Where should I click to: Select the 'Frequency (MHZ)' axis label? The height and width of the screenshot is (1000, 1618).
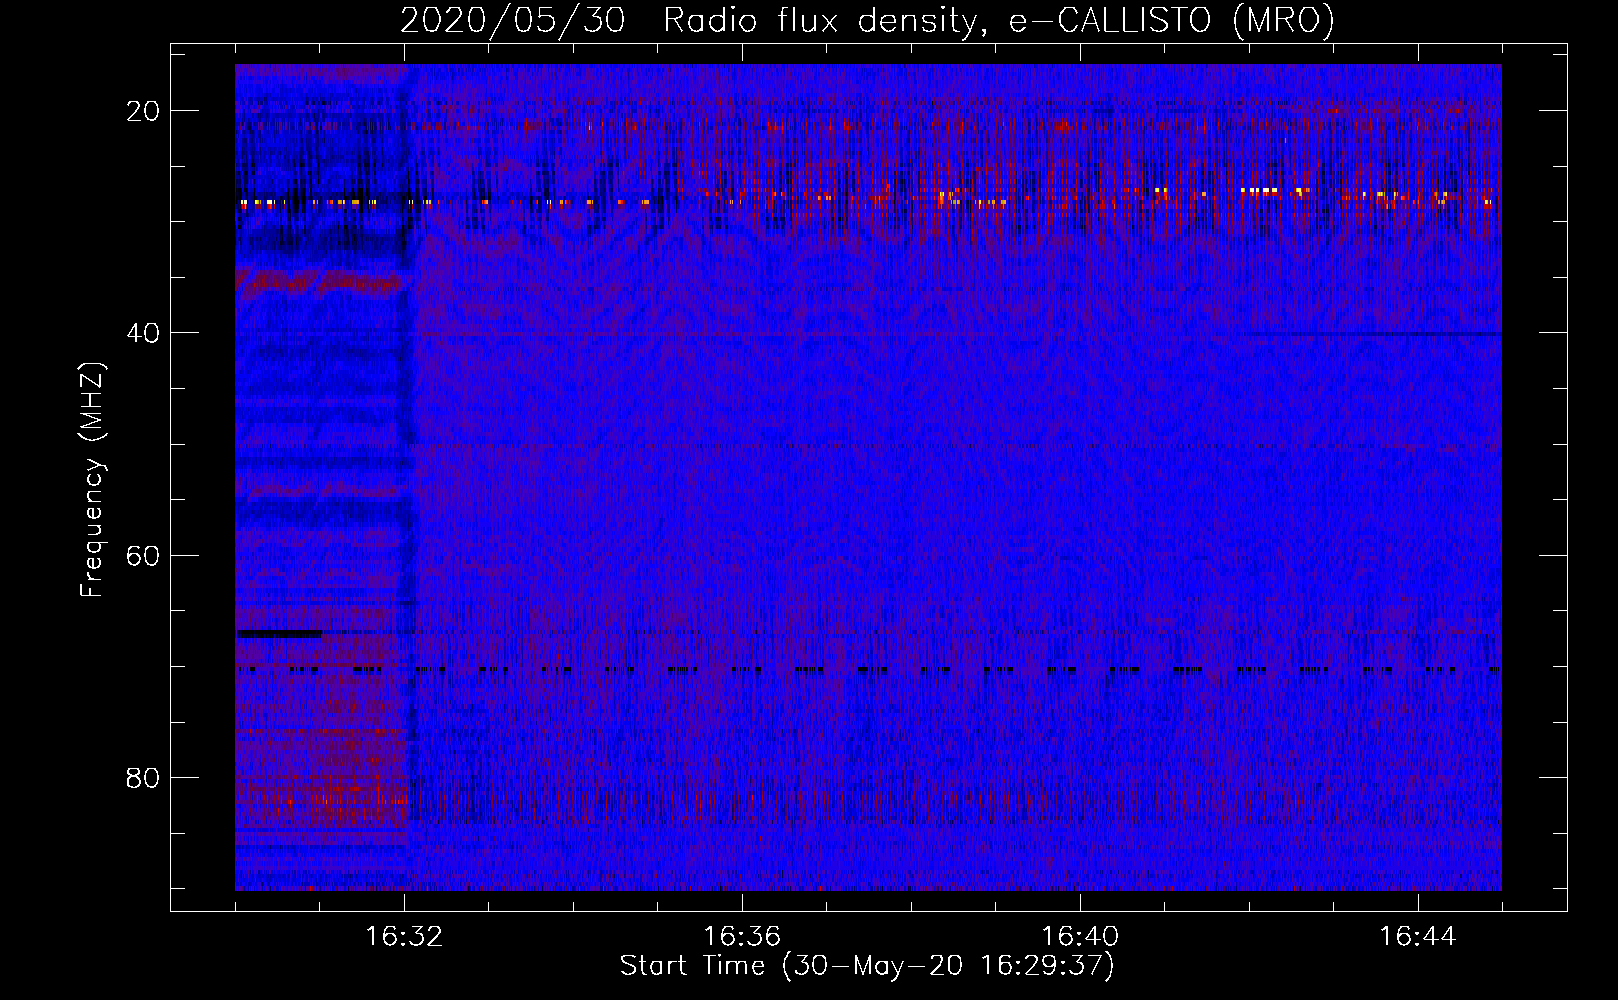[92, 479]
